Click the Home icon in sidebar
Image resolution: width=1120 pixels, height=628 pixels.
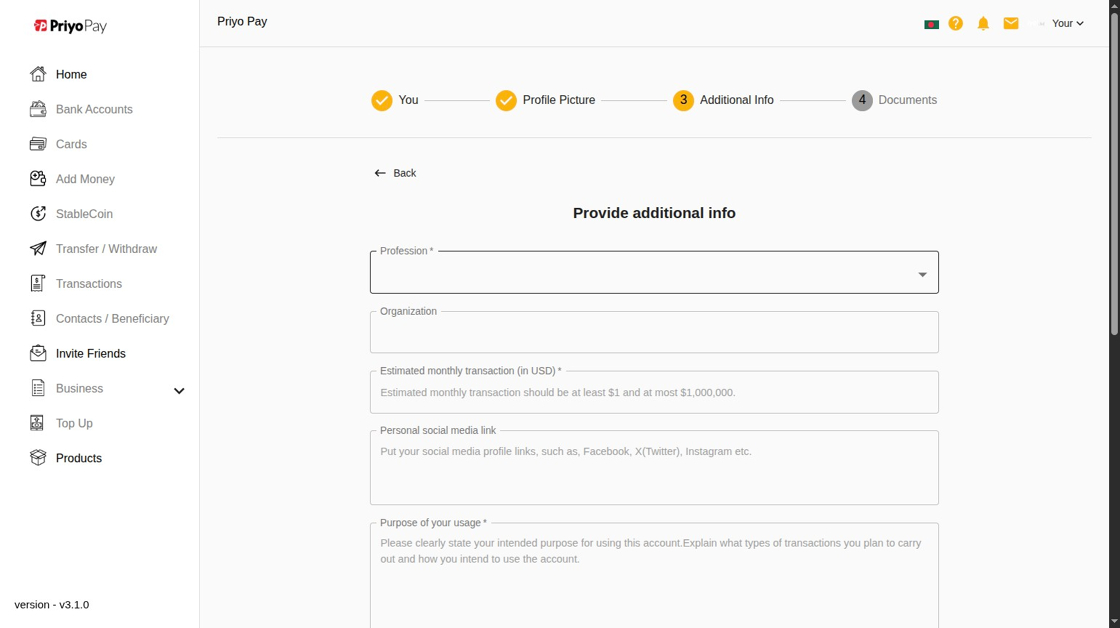[38, 74]
